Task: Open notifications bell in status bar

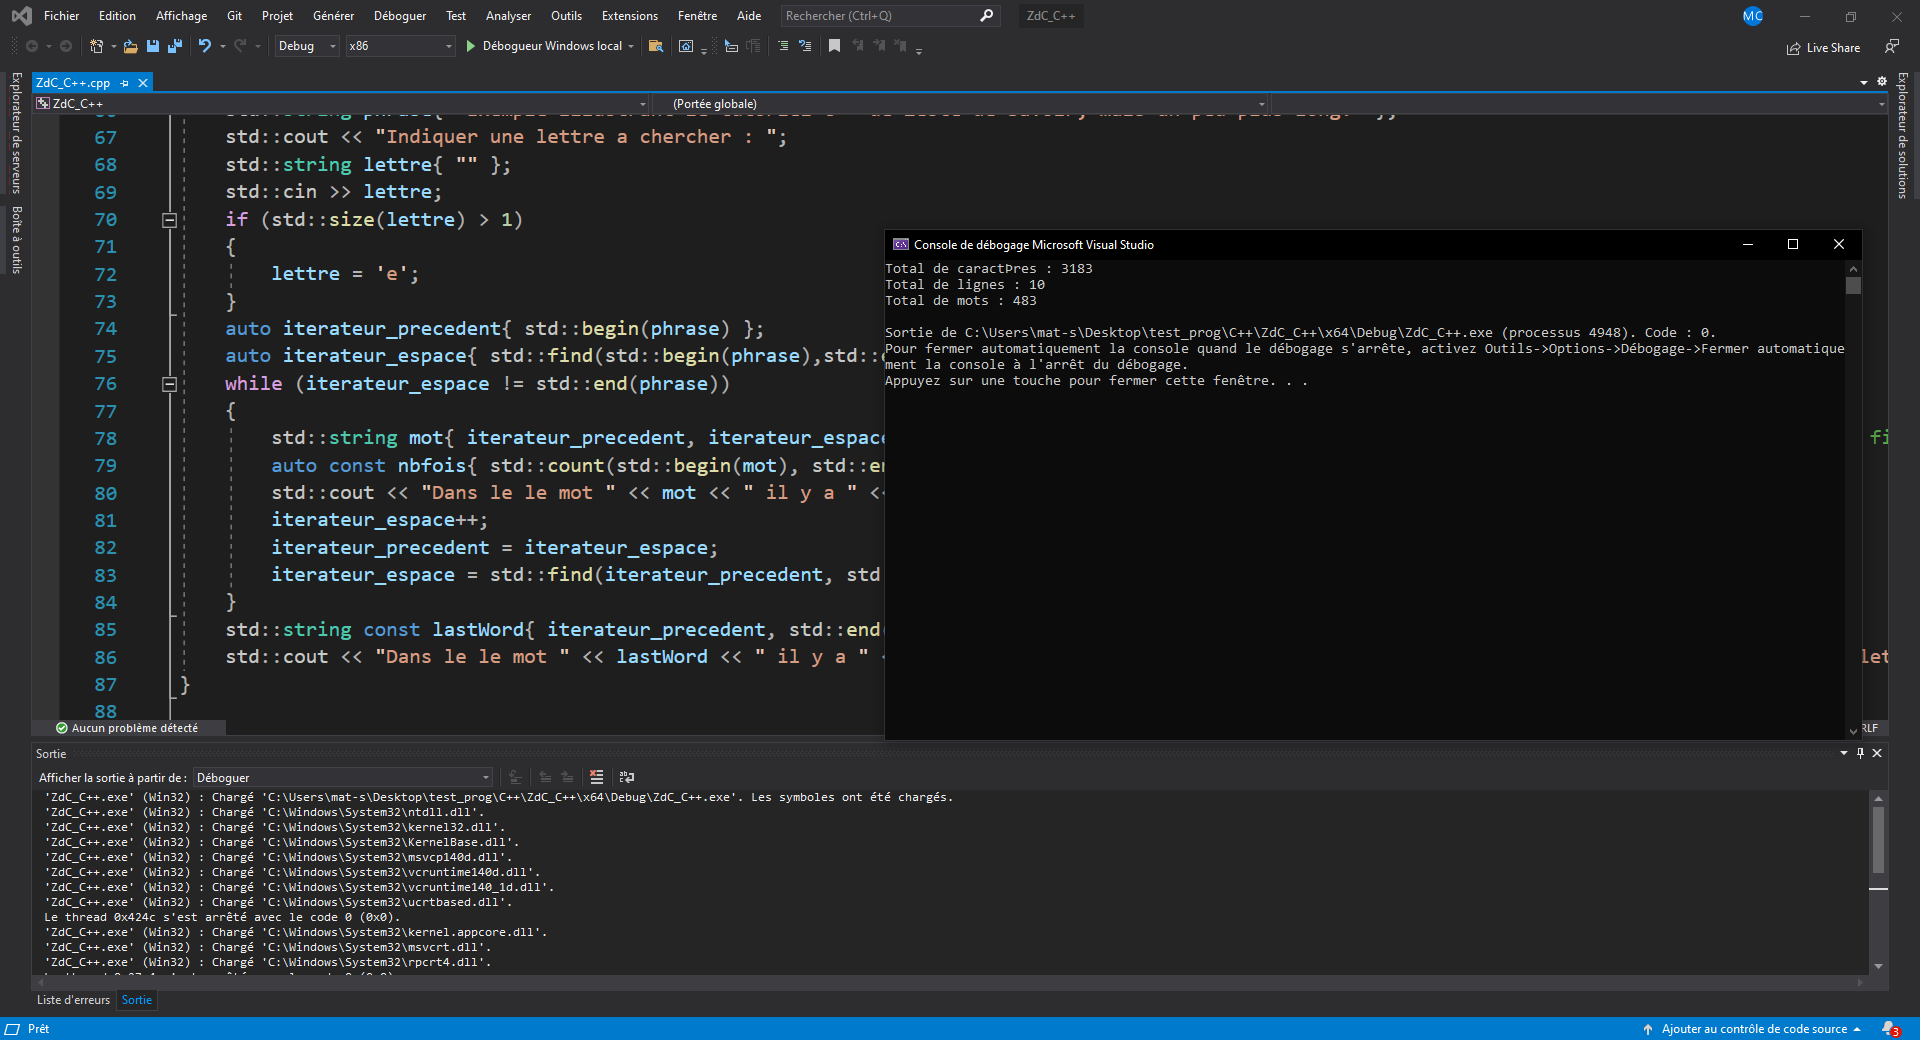Action: click(x=1889, y=1028)
